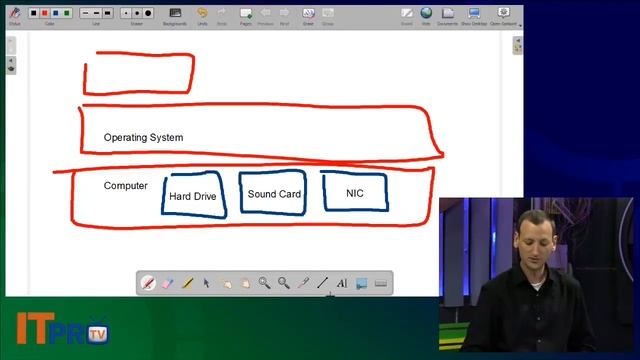Pick the blue pen color
Screen dimensions: 640x360
click(56, 13)
